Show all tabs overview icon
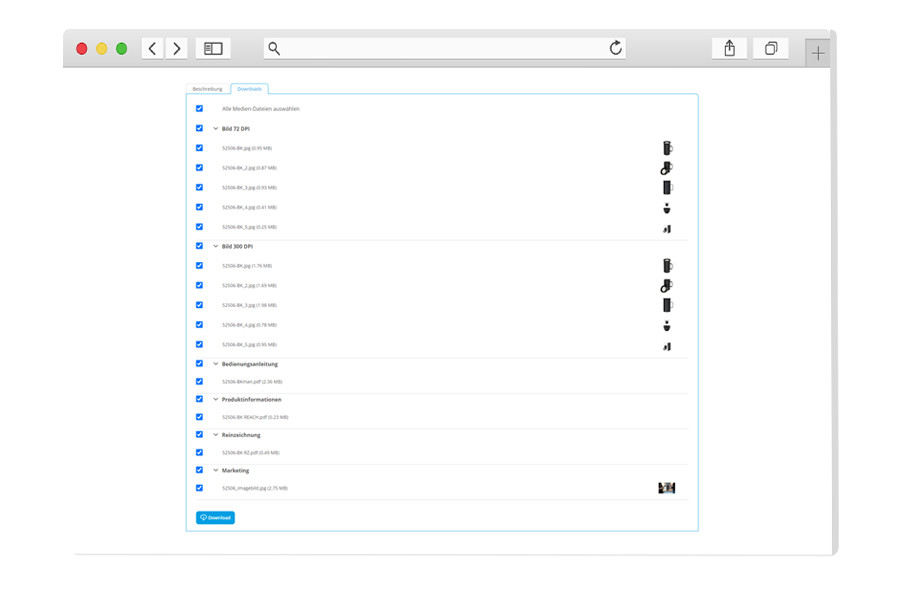 coord(771,48)
